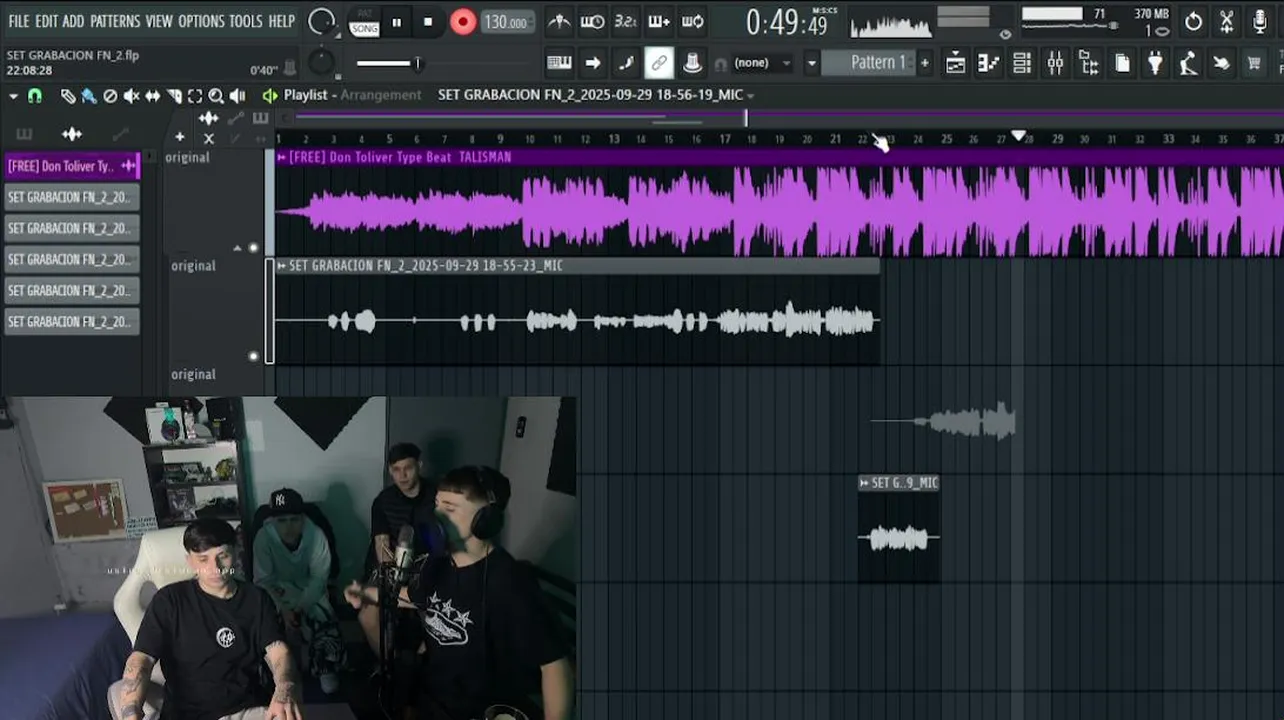Open the pattern selector arrow menu
This screenshot has width=1284, height=720.
click(x=811, y=63)
